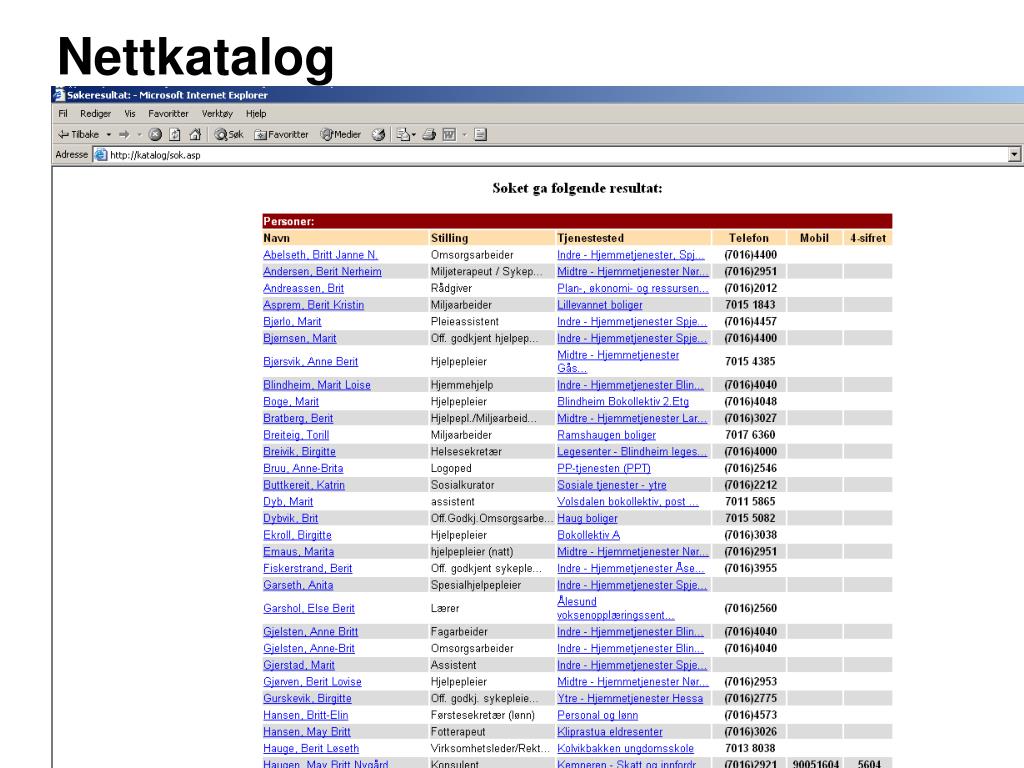Open Blindheim Bokollektiv 2.Etg link
Image resolution: width=1024 pixels, height=768 pixels.
coord(622,402)
